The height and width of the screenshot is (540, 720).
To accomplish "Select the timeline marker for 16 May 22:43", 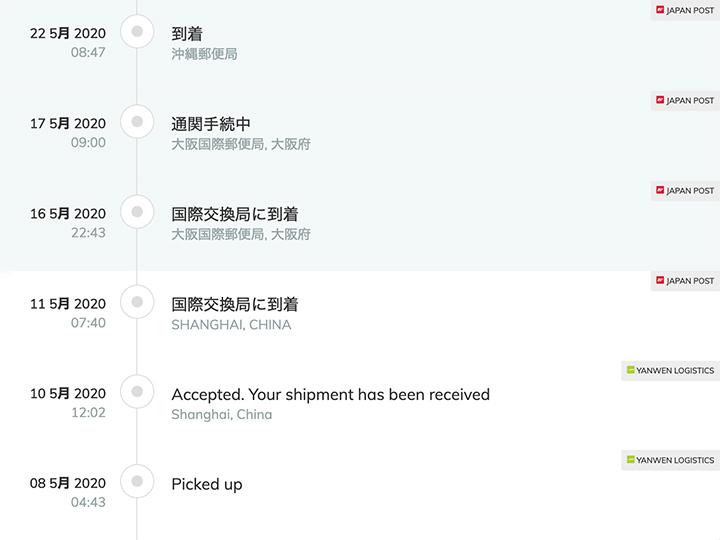I will tap(137, 212).
